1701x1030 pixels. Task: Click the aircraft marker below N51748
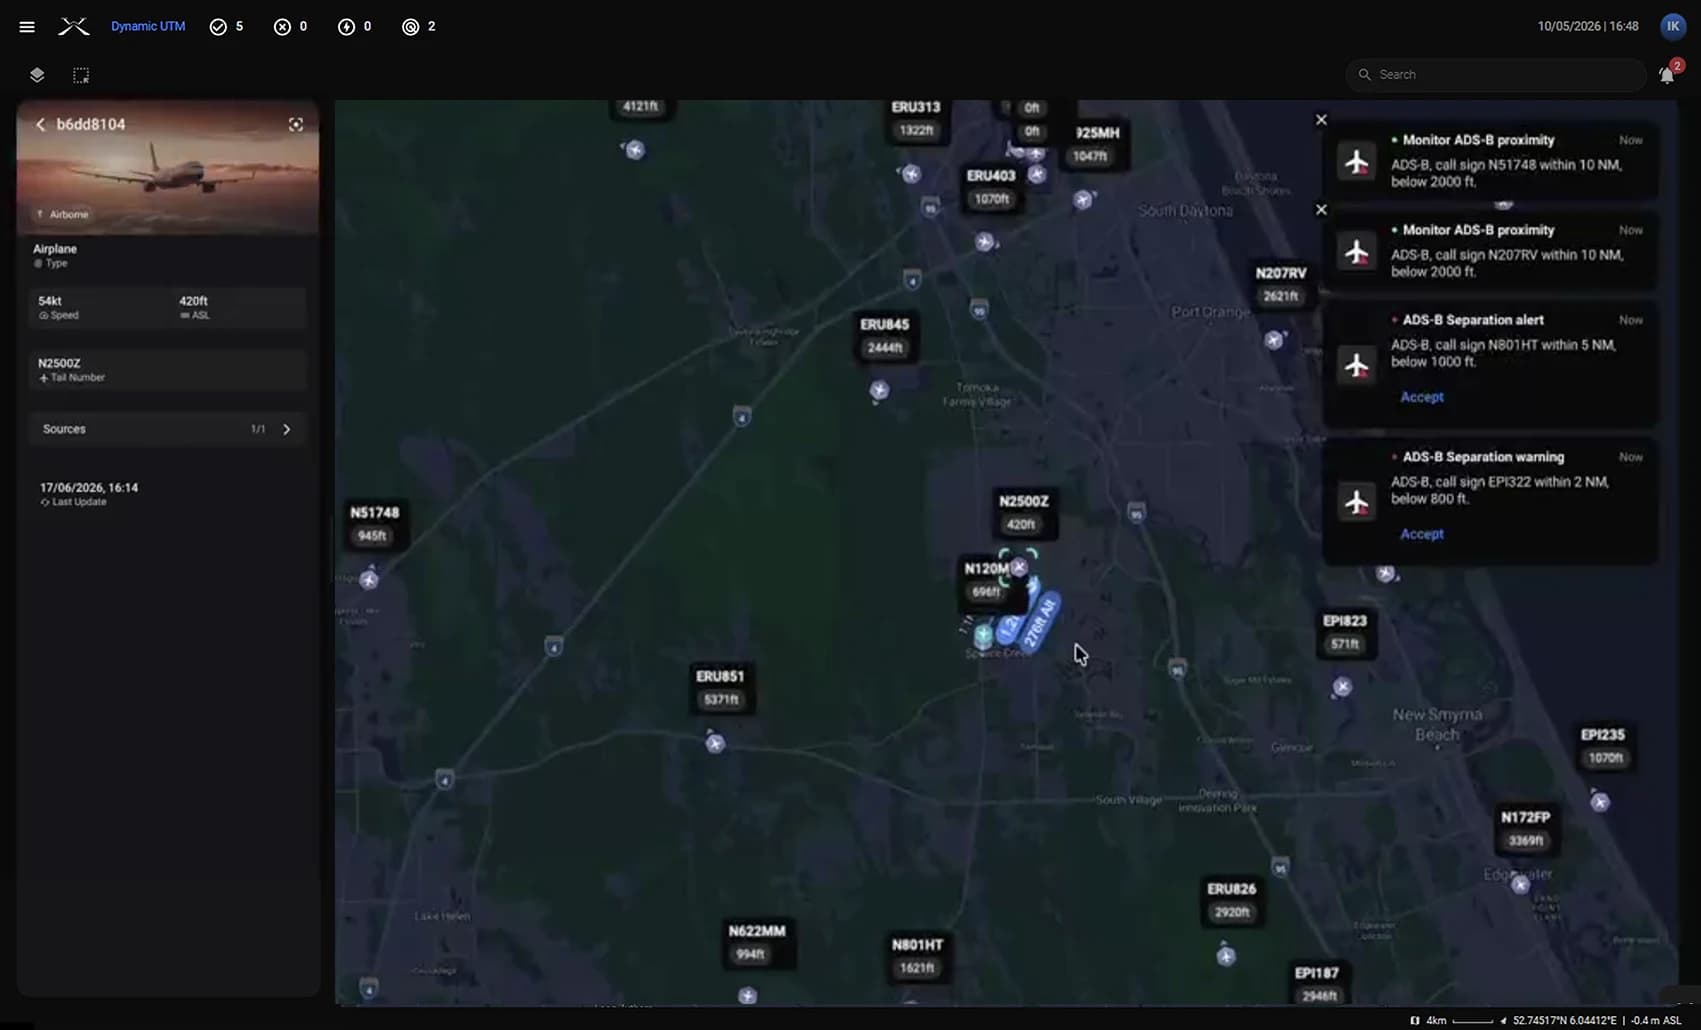point(369,579)
